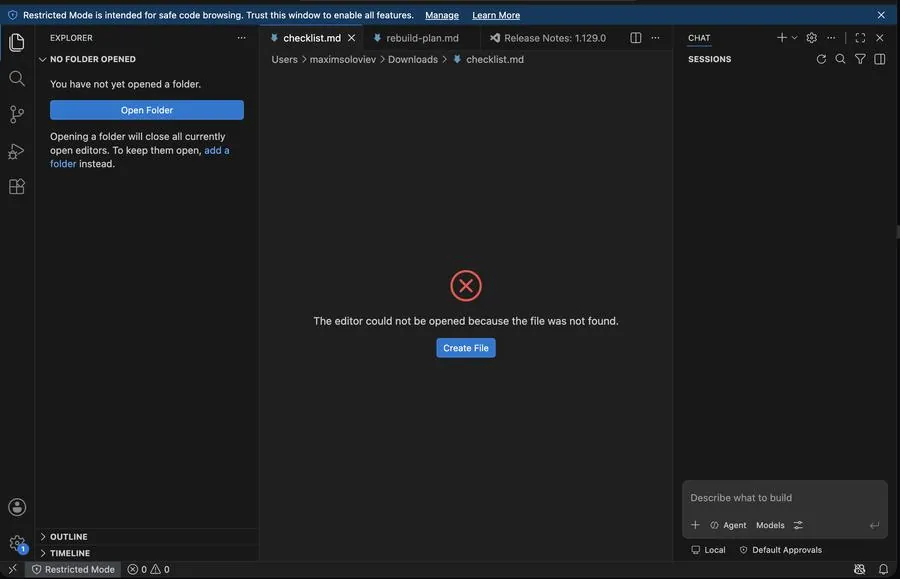Open the Models picker
The height and width of the screenshot is (579, 900).
[x=770, y=525]
